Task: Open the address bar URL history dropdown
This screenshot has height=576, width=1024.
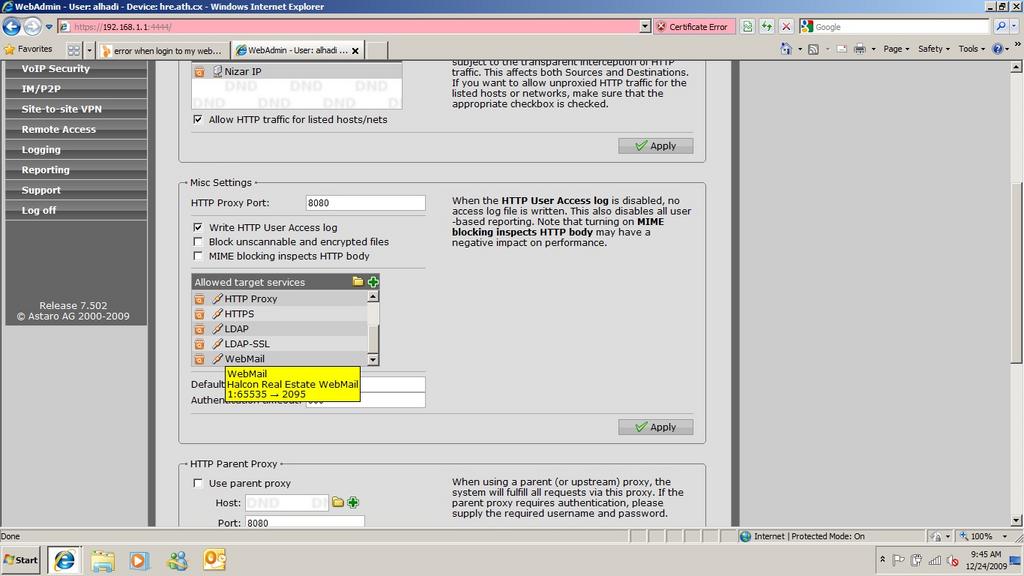Action: tap(645, 27)
